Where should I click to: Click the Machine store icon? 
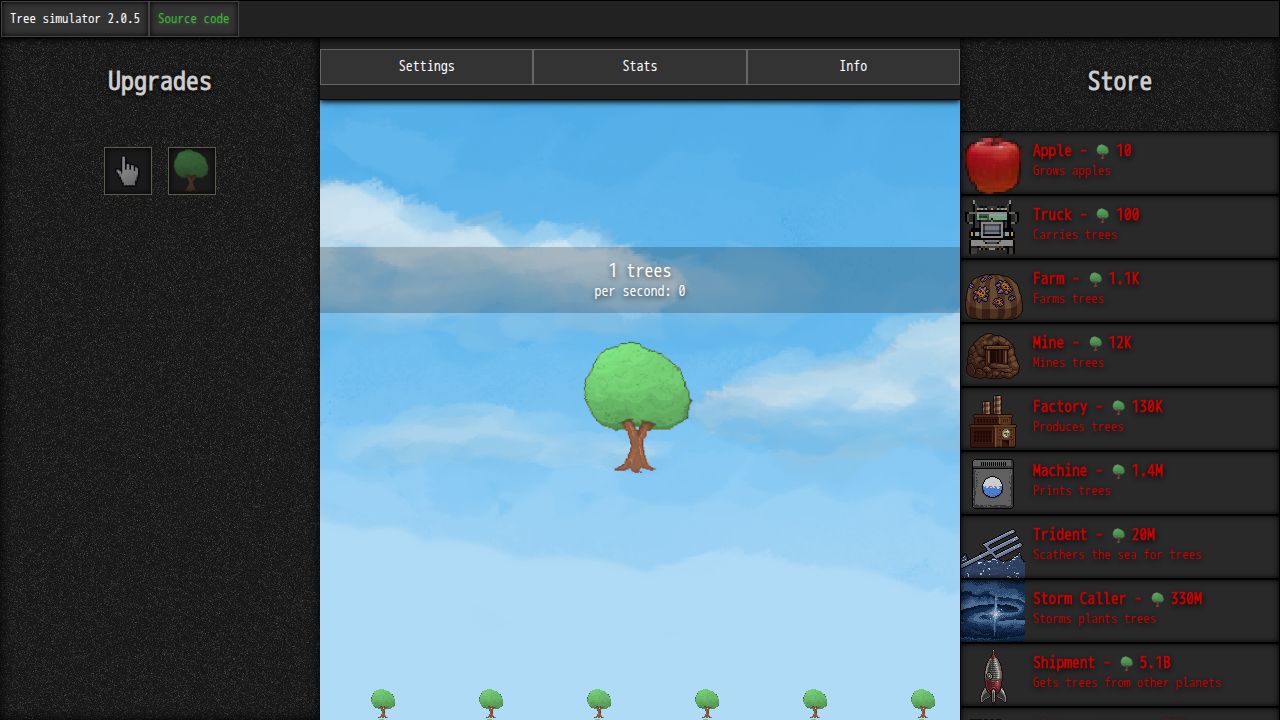point(993,484)
